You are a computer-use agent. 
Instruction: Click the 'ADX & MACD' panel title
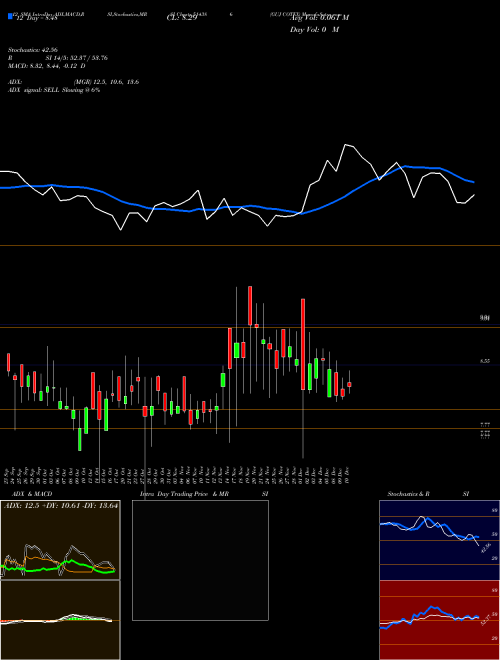(x=32, y=494)
